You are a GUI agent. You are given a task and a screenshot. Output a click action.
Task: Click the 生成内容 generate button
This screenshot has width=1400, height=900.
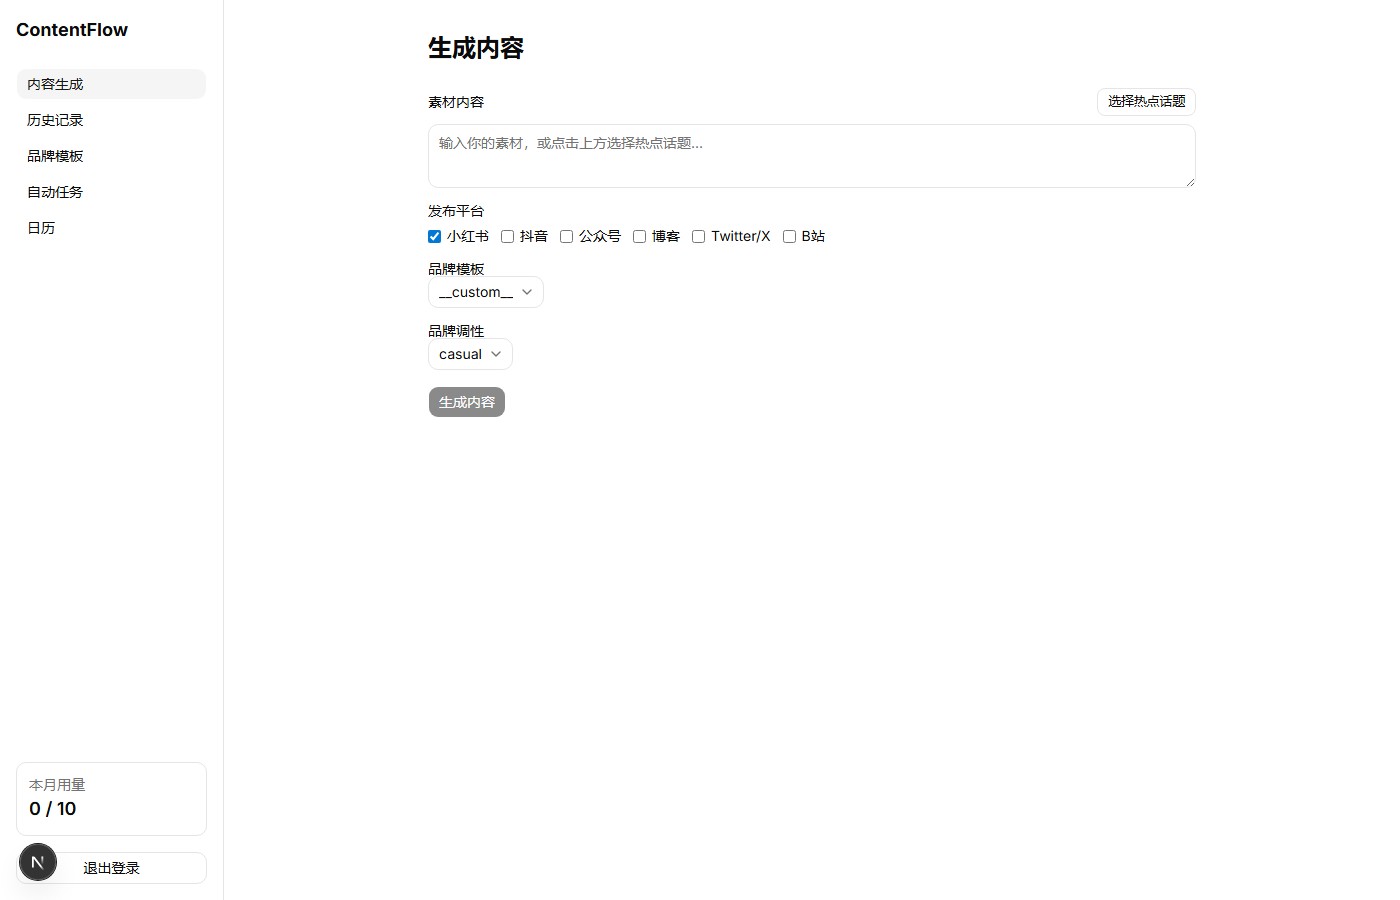pos(466,402)
